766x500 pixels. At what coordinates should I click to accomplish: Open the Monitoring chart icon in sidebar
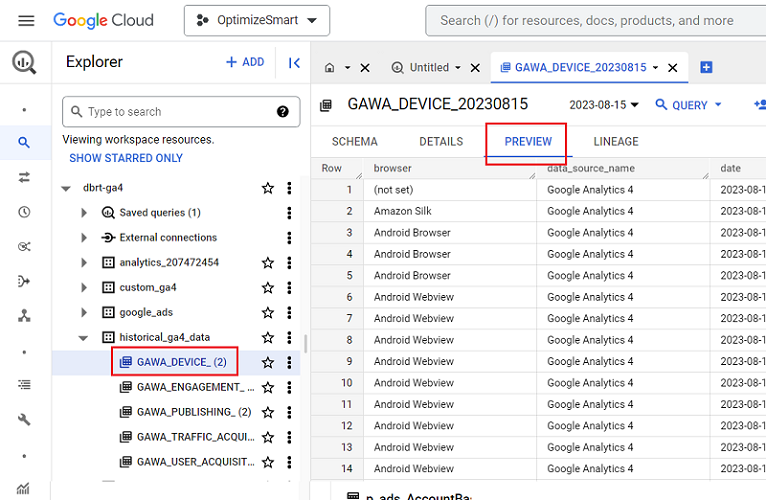(x=23, y=489)
